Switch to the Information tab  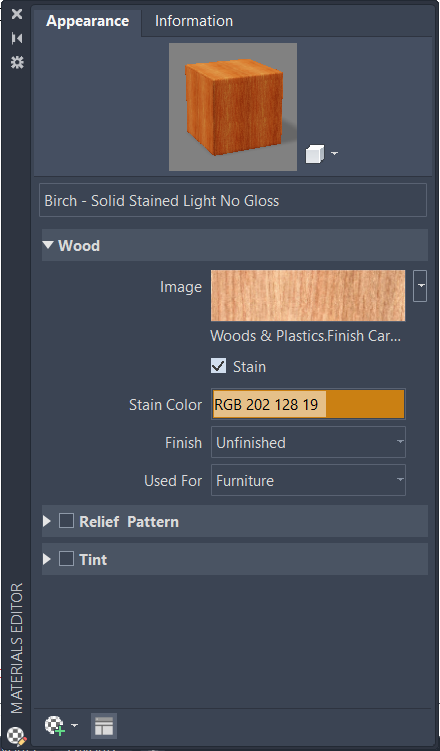[194, 21]
